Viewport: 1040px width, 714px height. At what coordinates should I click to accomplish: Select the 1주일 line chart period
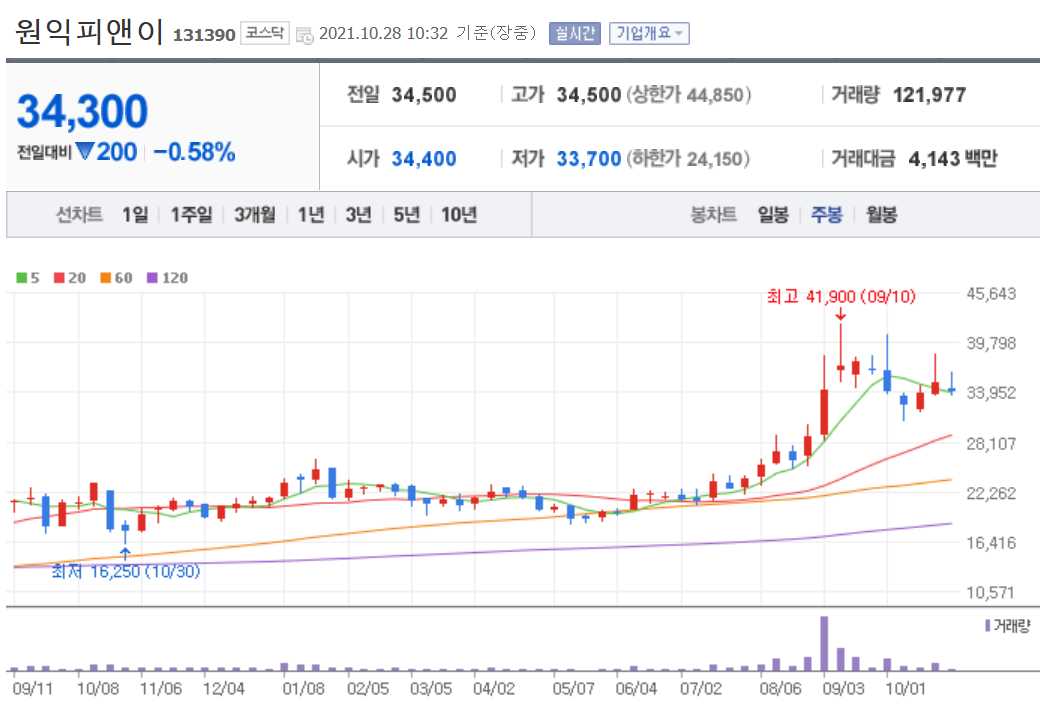[x=191, y=214]
